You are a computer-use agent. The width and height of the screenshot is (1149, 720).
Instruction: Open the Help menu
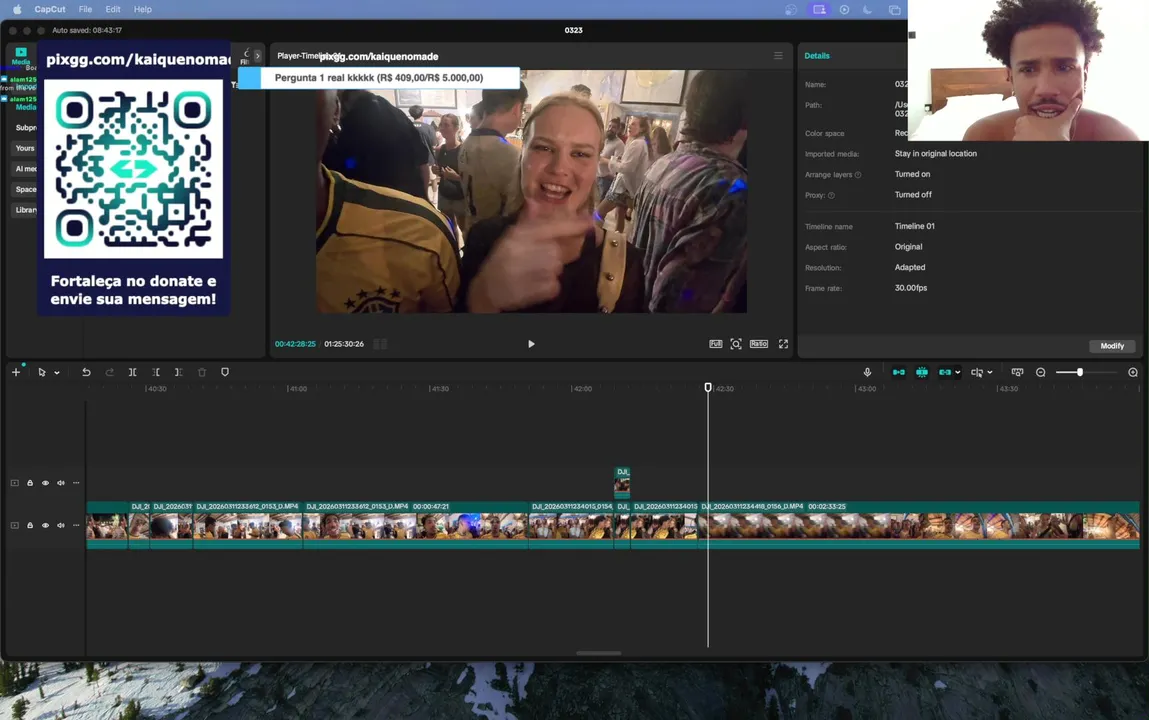tap(143, 10)
